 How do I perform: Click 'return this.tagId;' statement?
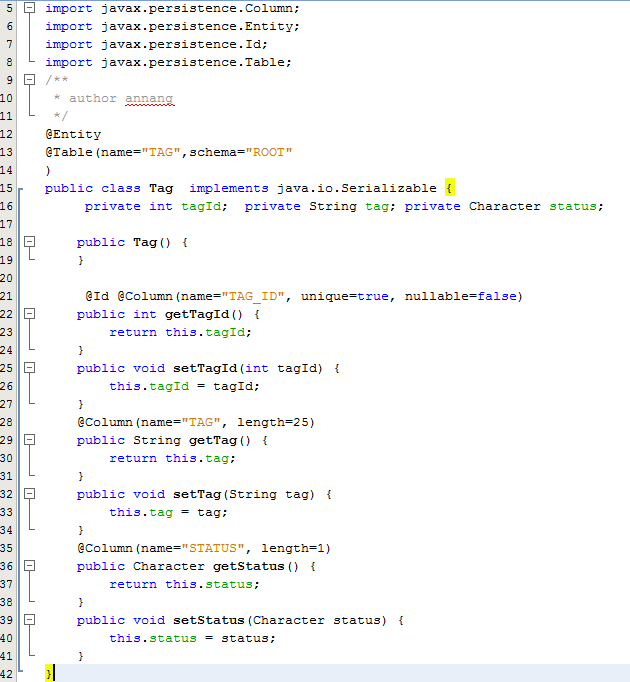(181, 332)
